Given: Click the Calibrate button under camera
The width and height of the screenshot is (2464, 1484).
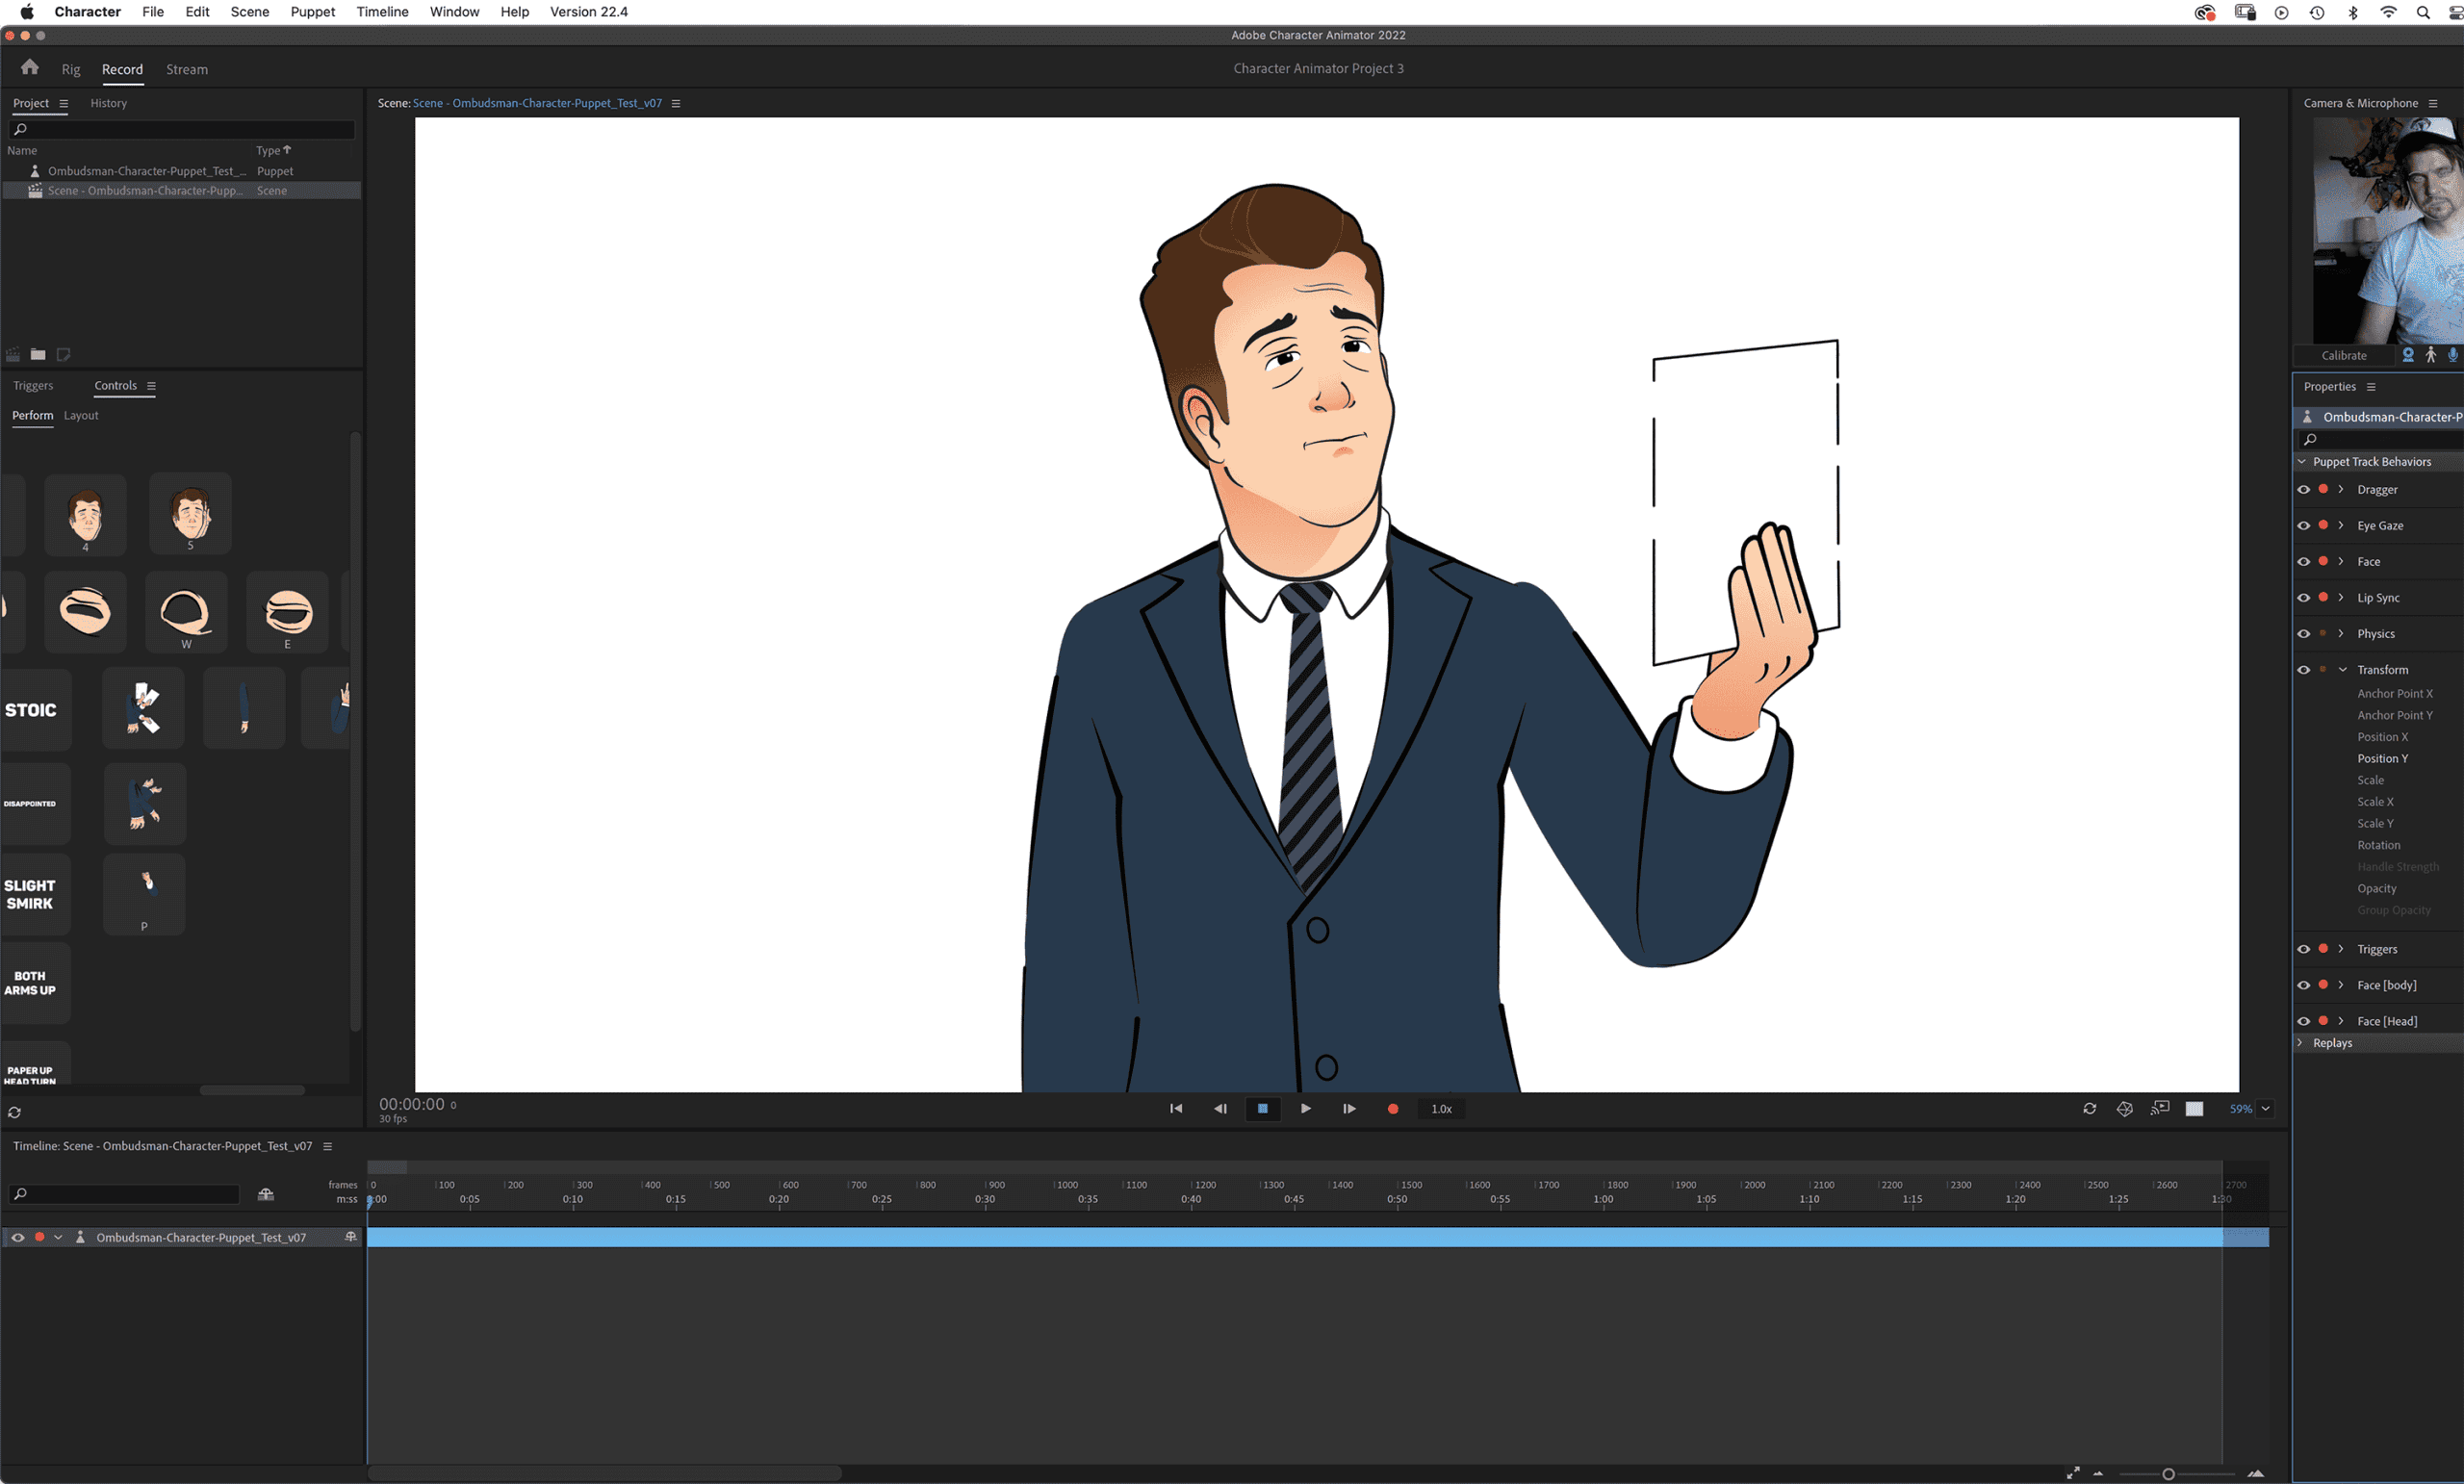Looking at the screenshot, I should [2343, 355].
